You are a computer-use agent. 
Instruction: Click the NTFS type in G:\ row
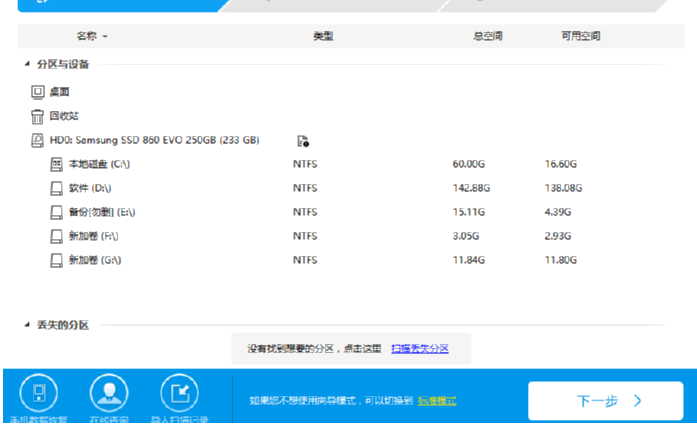point(305,260)
